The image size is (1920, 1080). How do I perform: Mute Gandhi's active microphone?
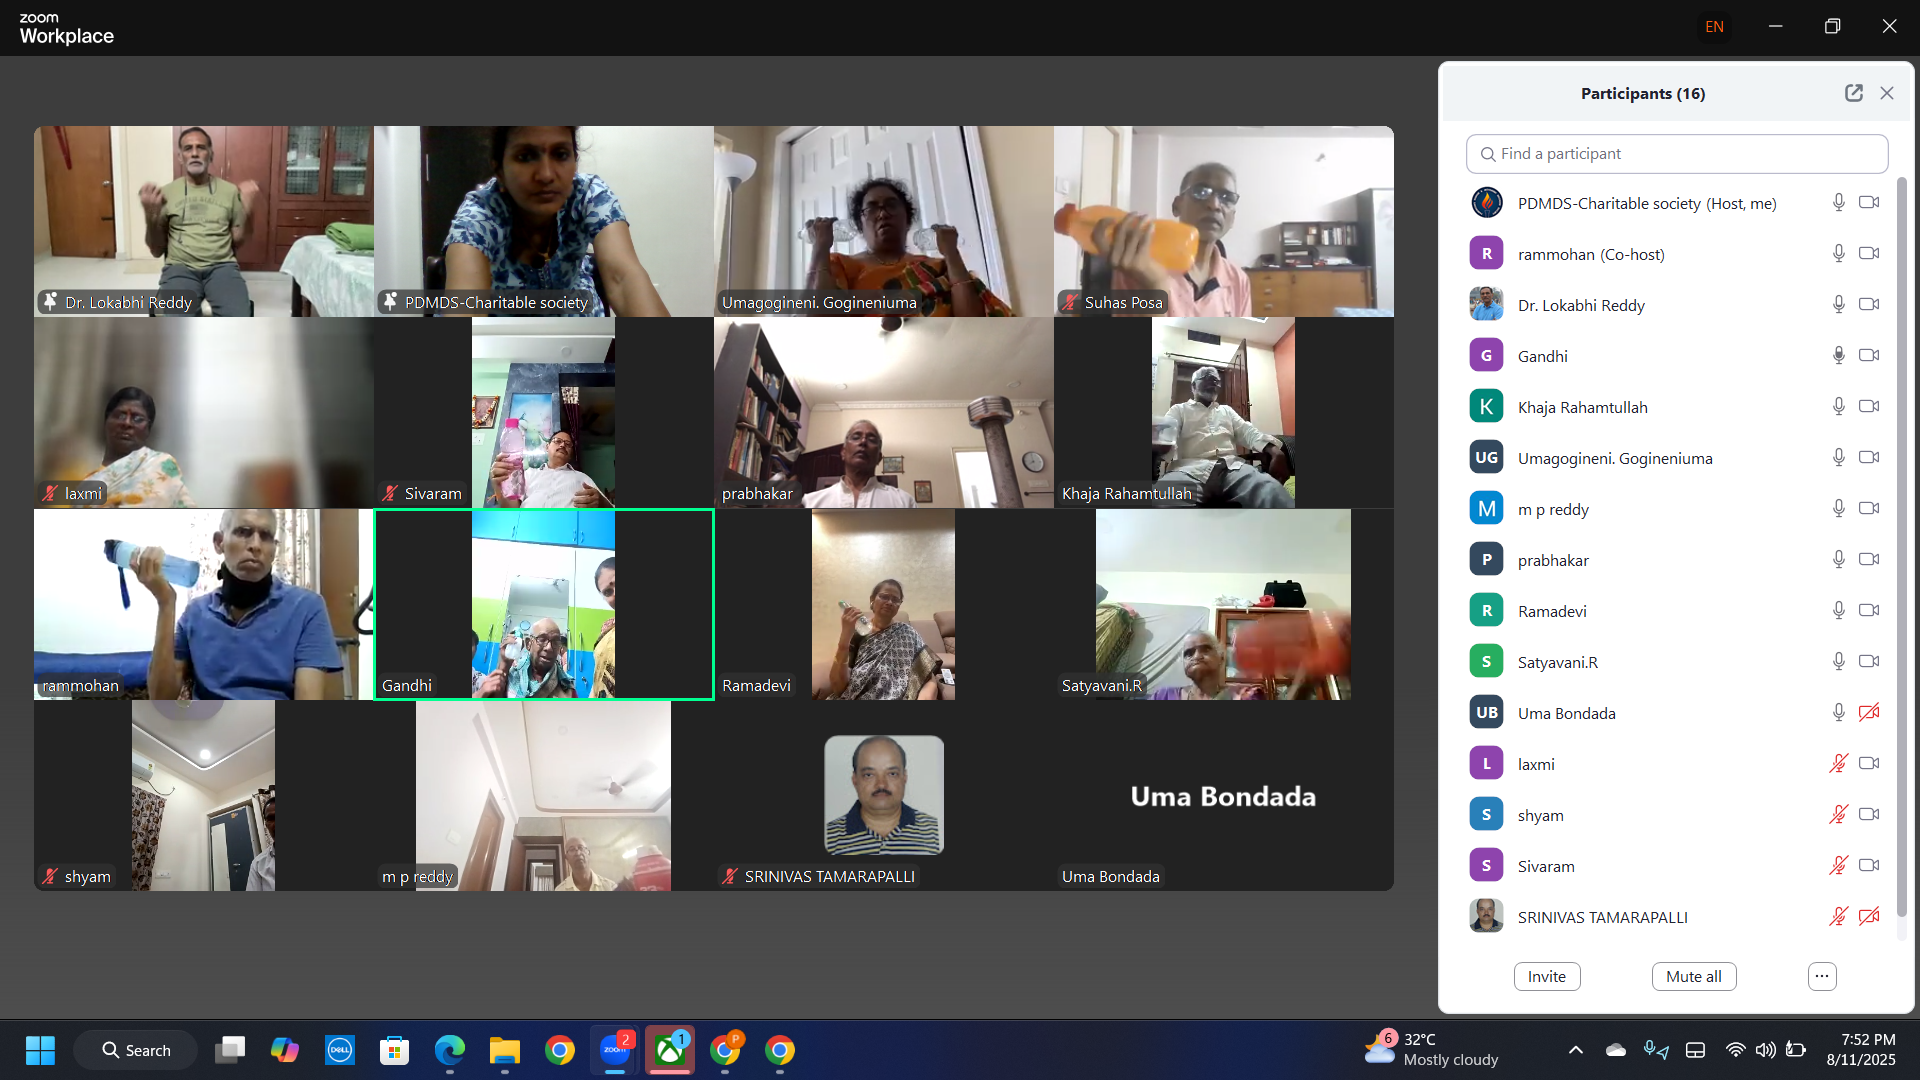pyautogui.click(x=1838, y=356)
